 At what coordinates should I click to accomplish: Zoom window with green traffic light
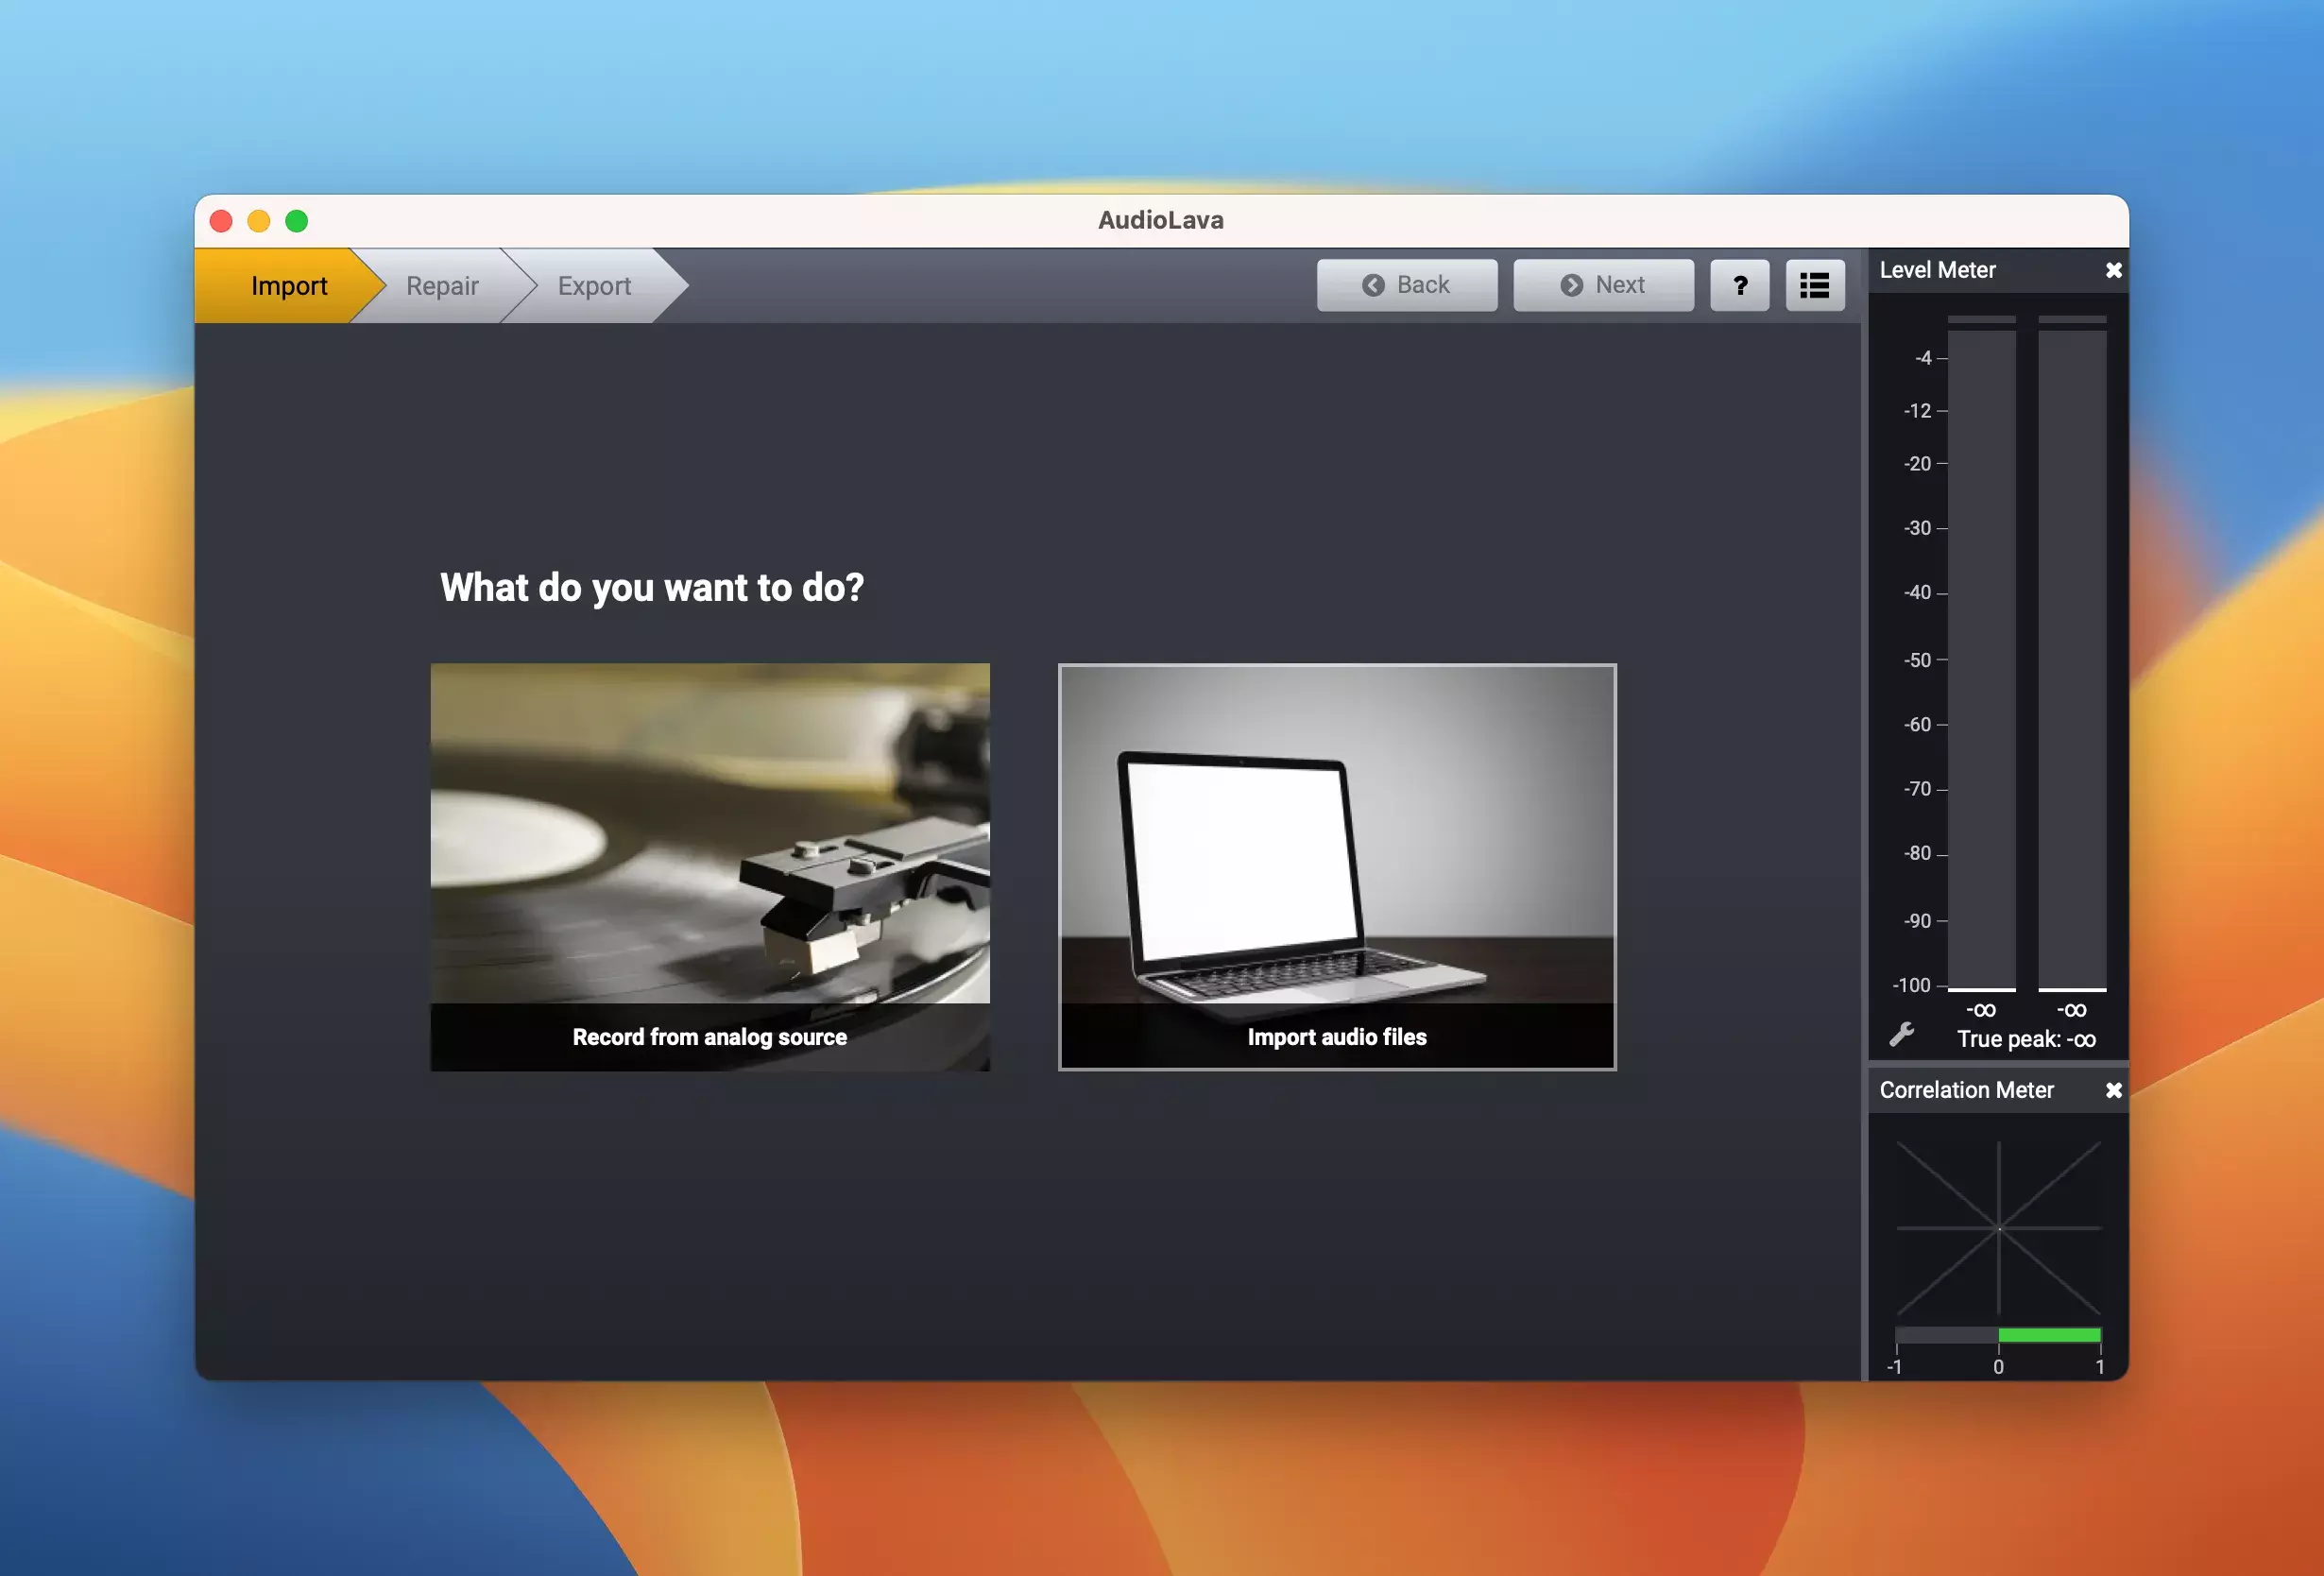coord(297,221)
